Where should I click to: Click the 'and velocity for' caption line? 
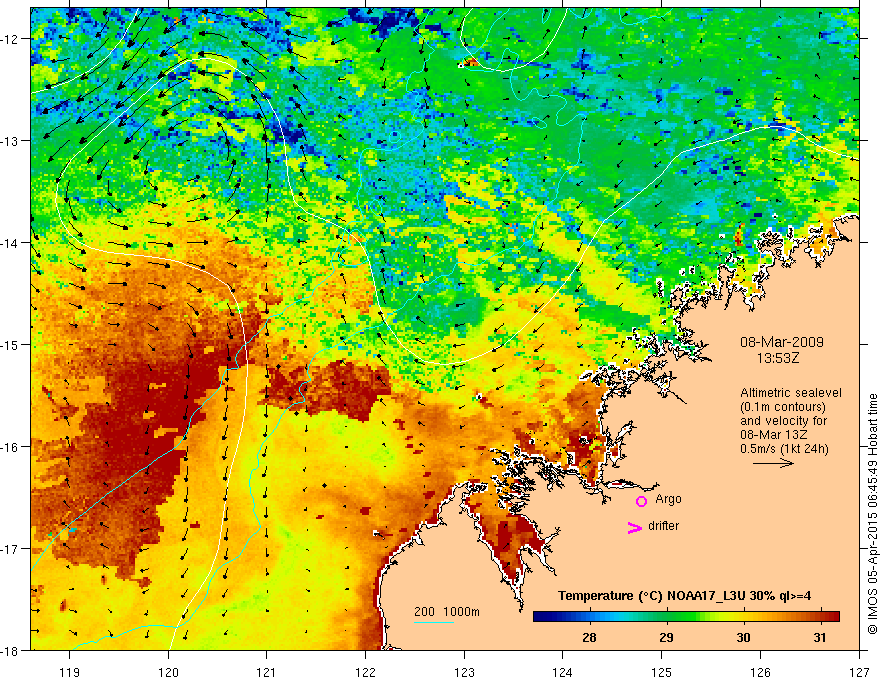coord(783,421)
